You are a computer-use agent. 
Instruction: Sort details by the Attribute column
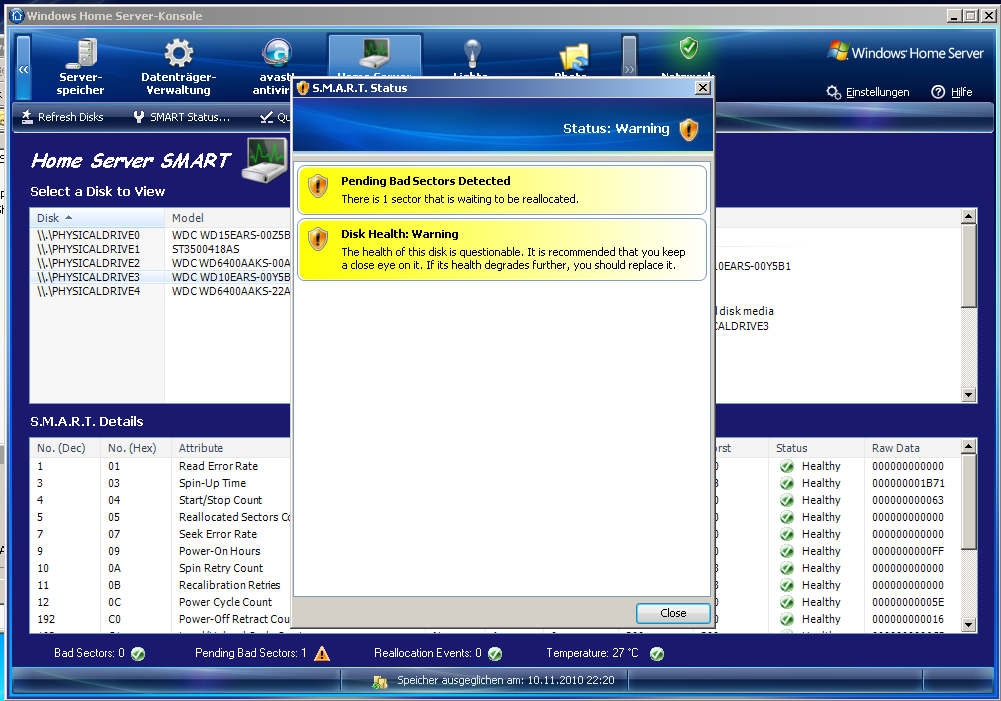231,448
